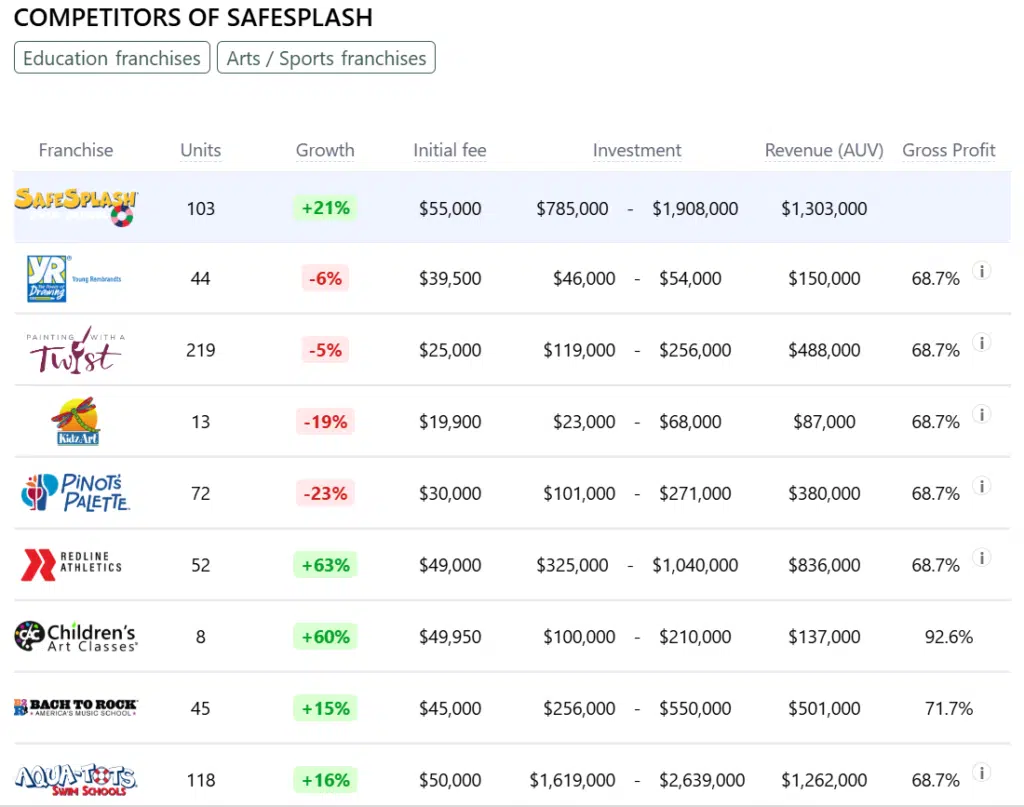Click the $488,000 revenue value
1024x807 pixels.
click(824, 351)
